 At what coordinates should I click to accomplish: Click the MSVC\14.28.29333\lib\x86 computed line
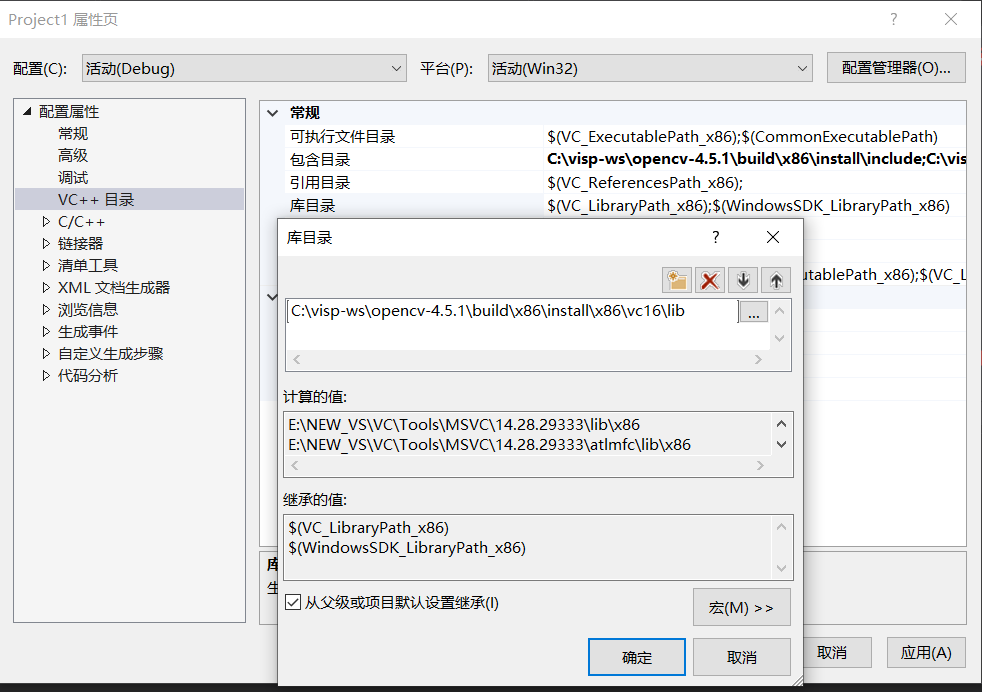[464, 425]
